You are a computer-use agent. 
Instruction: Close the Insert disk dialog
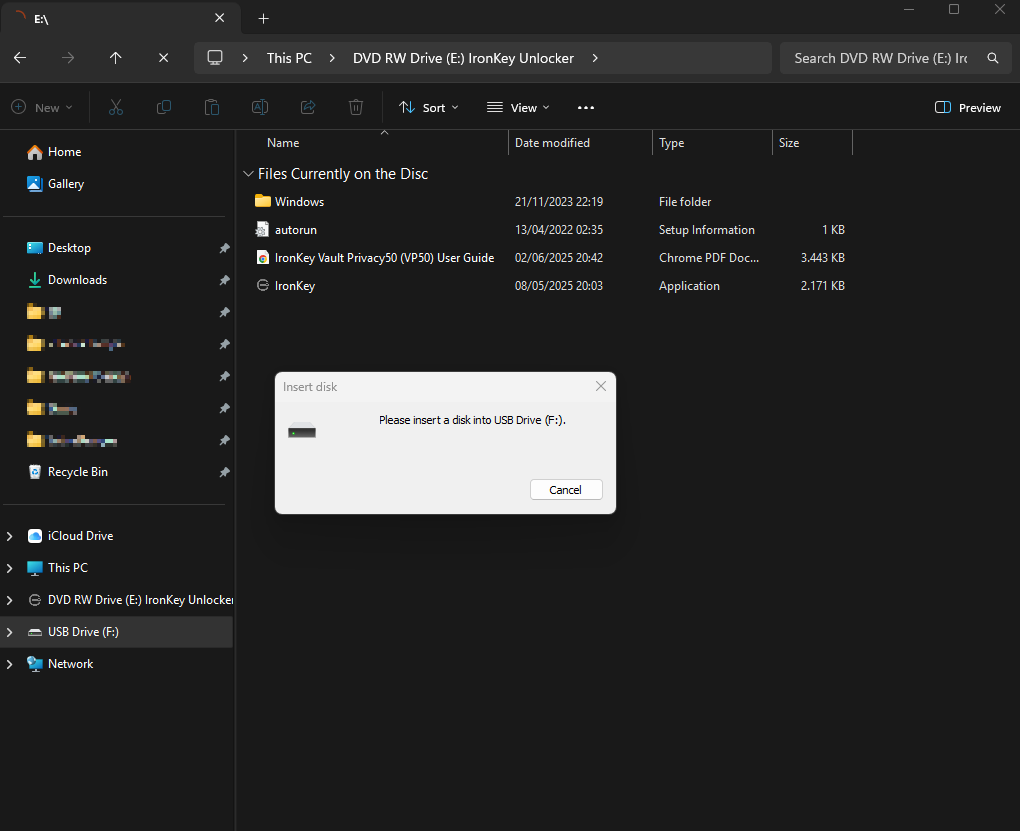pos(601,386)
